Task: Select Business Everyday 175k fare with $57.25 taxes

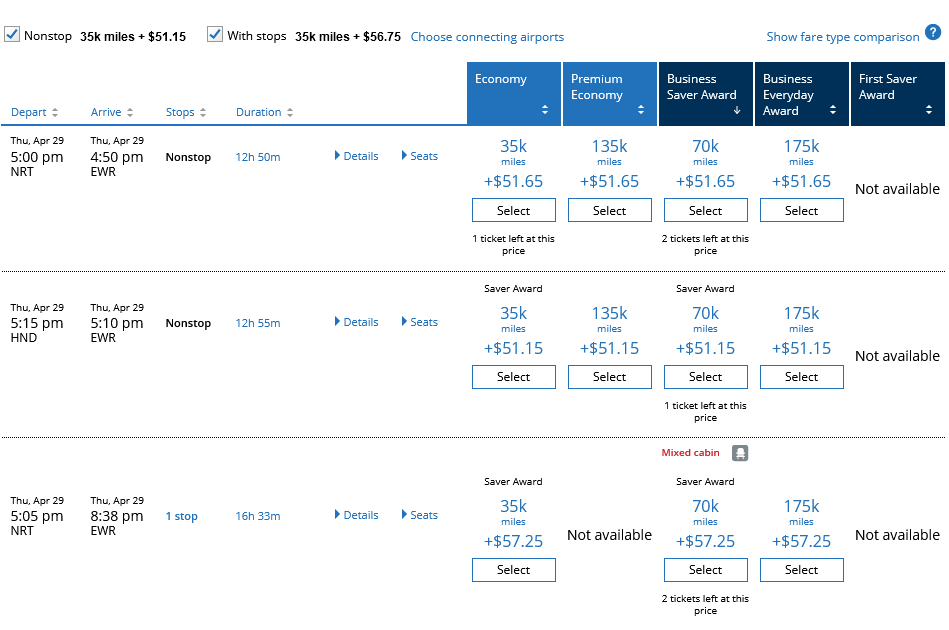Action: (x=802, y=569)
